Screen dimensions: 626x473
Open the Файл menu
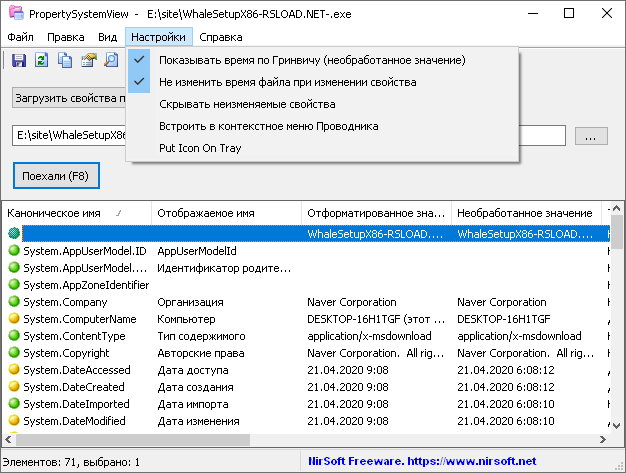click(20, 37)
